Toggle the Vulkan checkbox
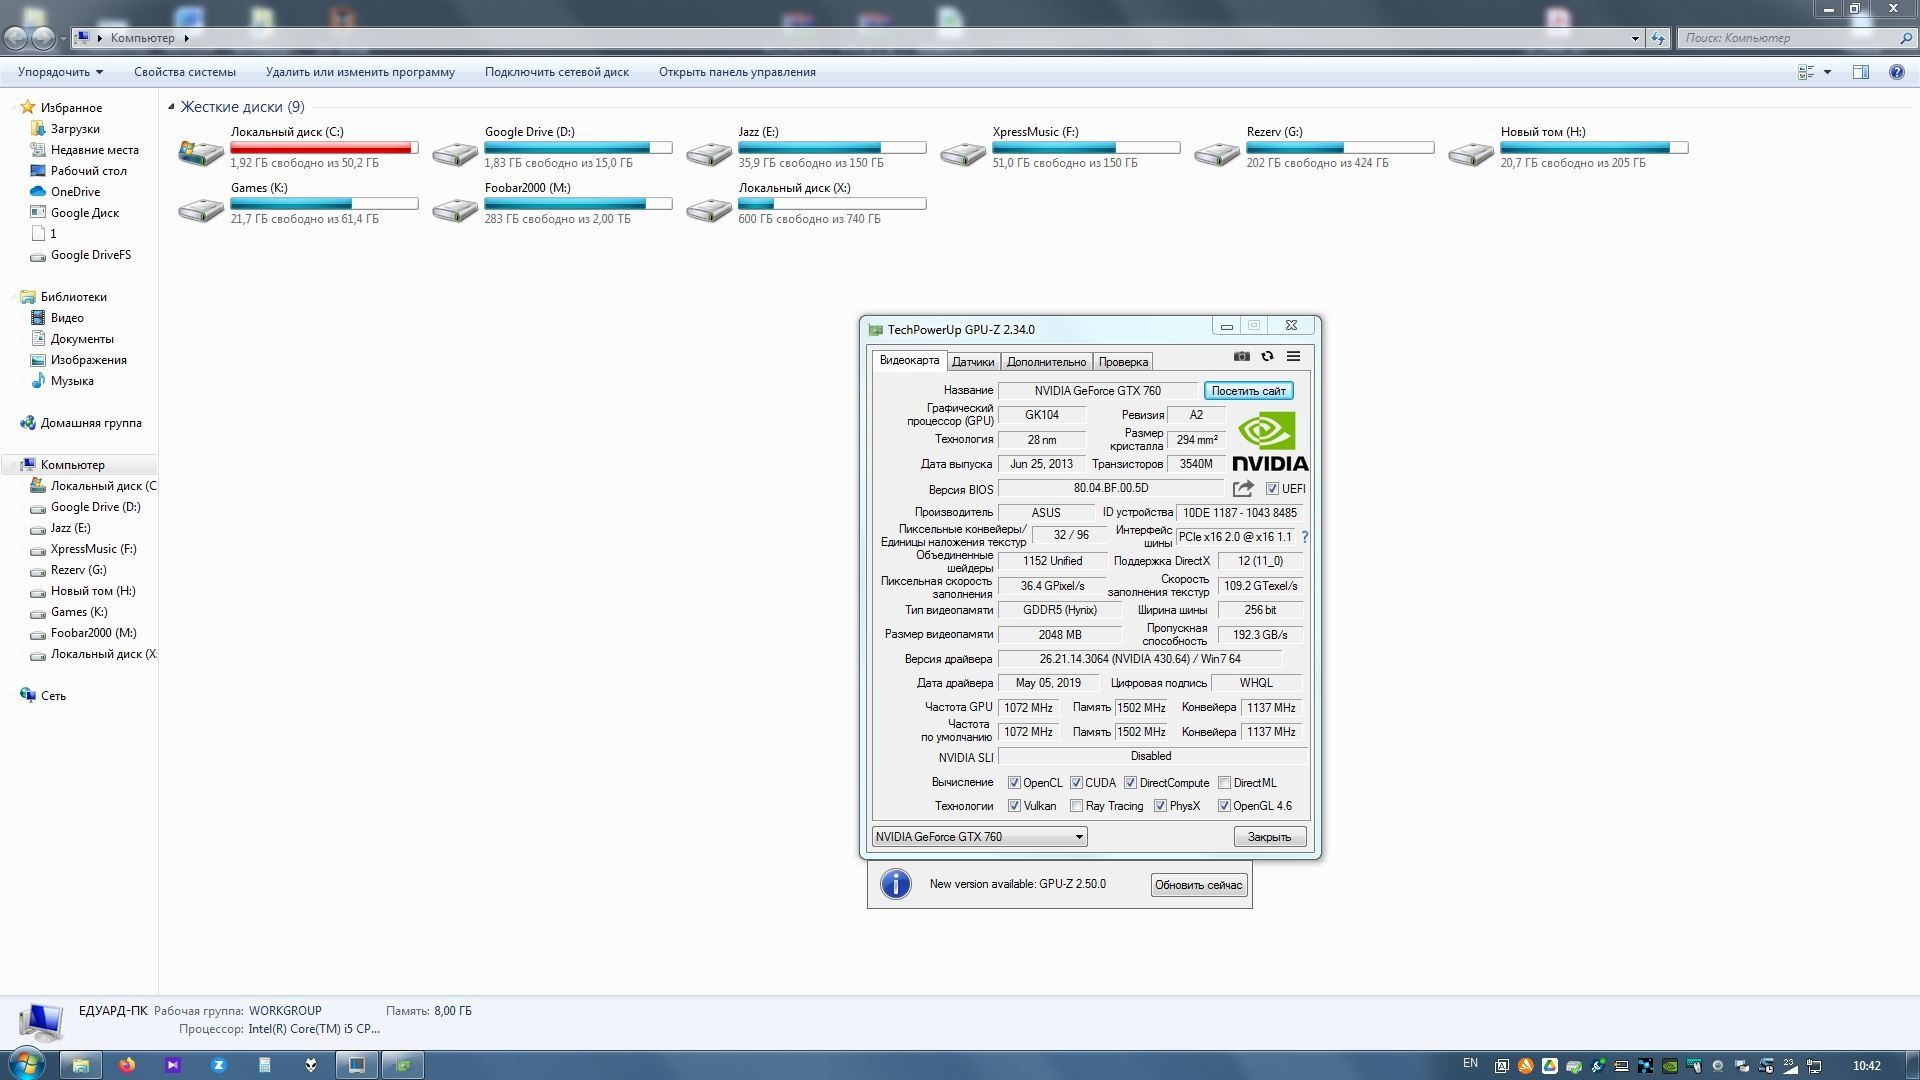The height and width of the screenshot is (1080, 1920). [x=1014, y=806]
